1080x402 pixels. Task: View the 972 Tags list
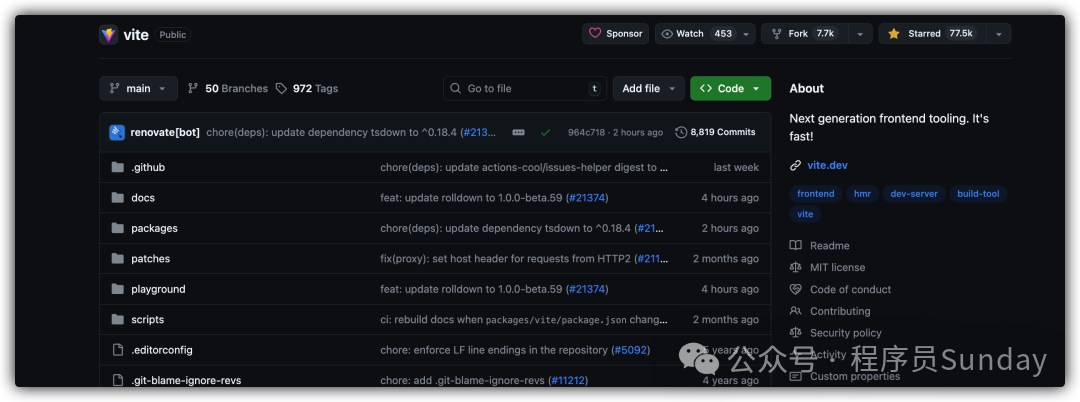coord(307,88)
